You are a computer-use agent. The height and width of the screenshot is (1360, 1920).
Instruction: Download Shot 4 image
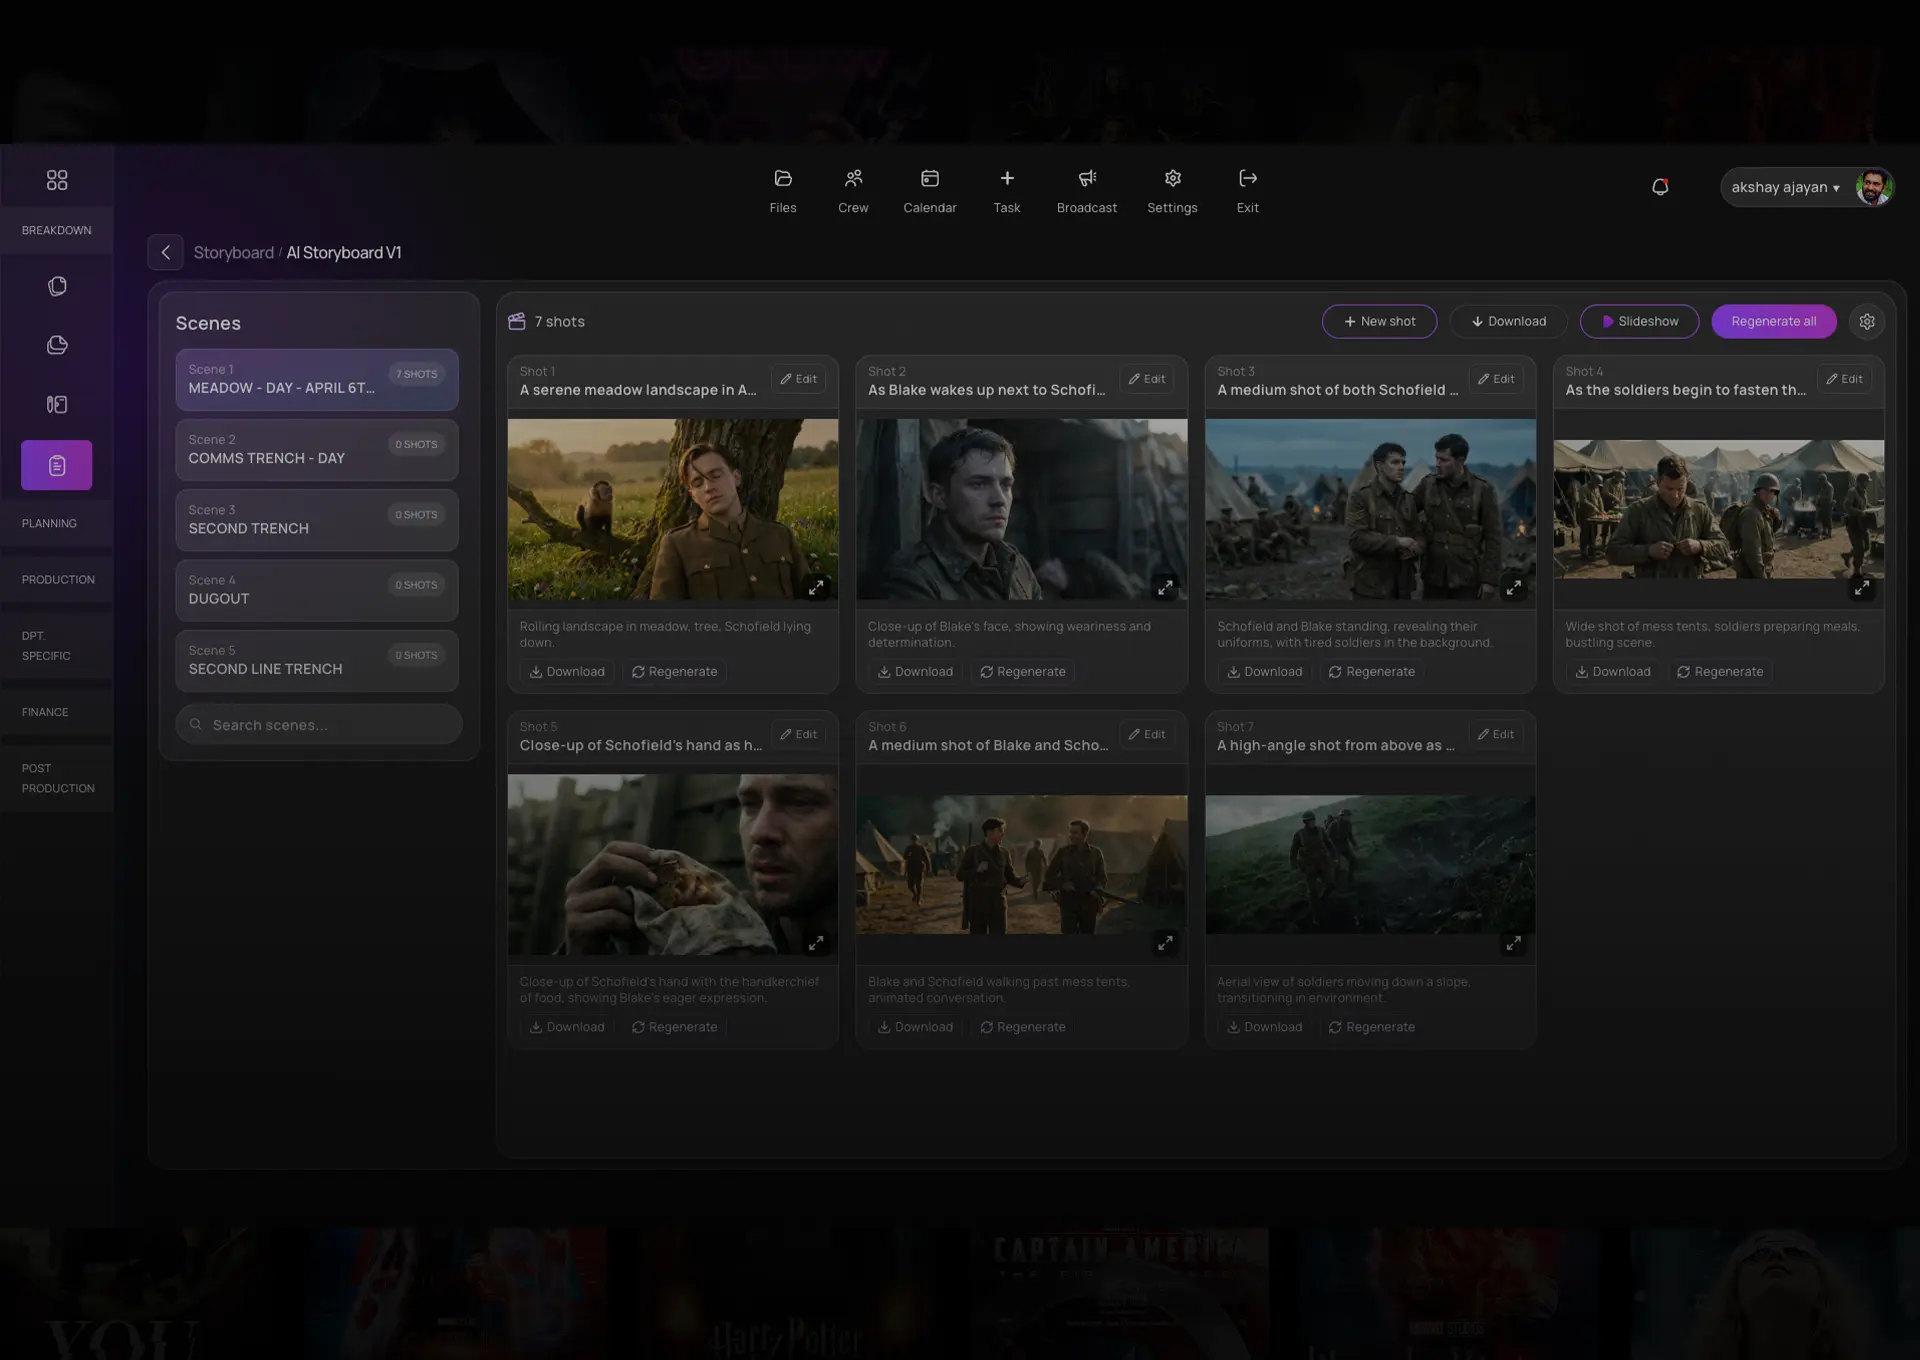pos(1613,672)
